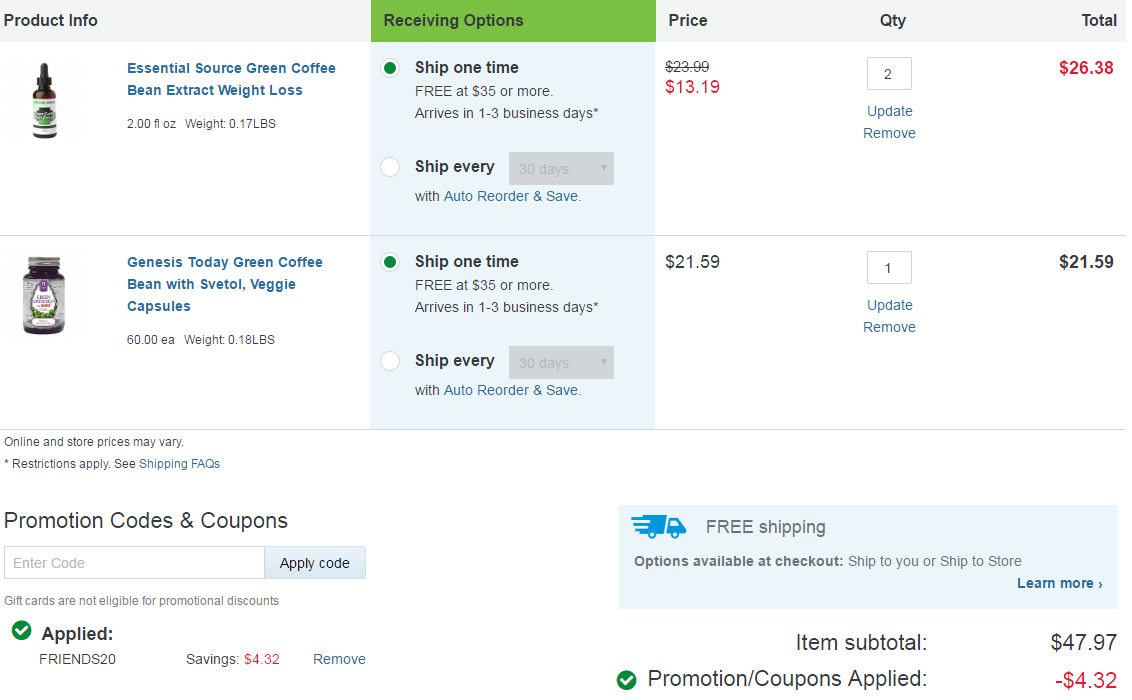Remove Essential Source Green Coffee from cart
The height and width of the screenshot is (700, 1132).
889,134
